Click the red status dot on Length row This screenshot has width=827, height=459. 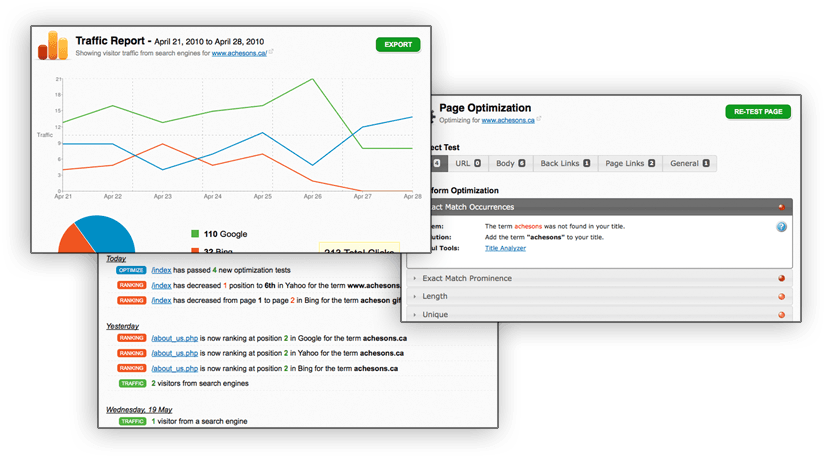(x=781, y=297)
